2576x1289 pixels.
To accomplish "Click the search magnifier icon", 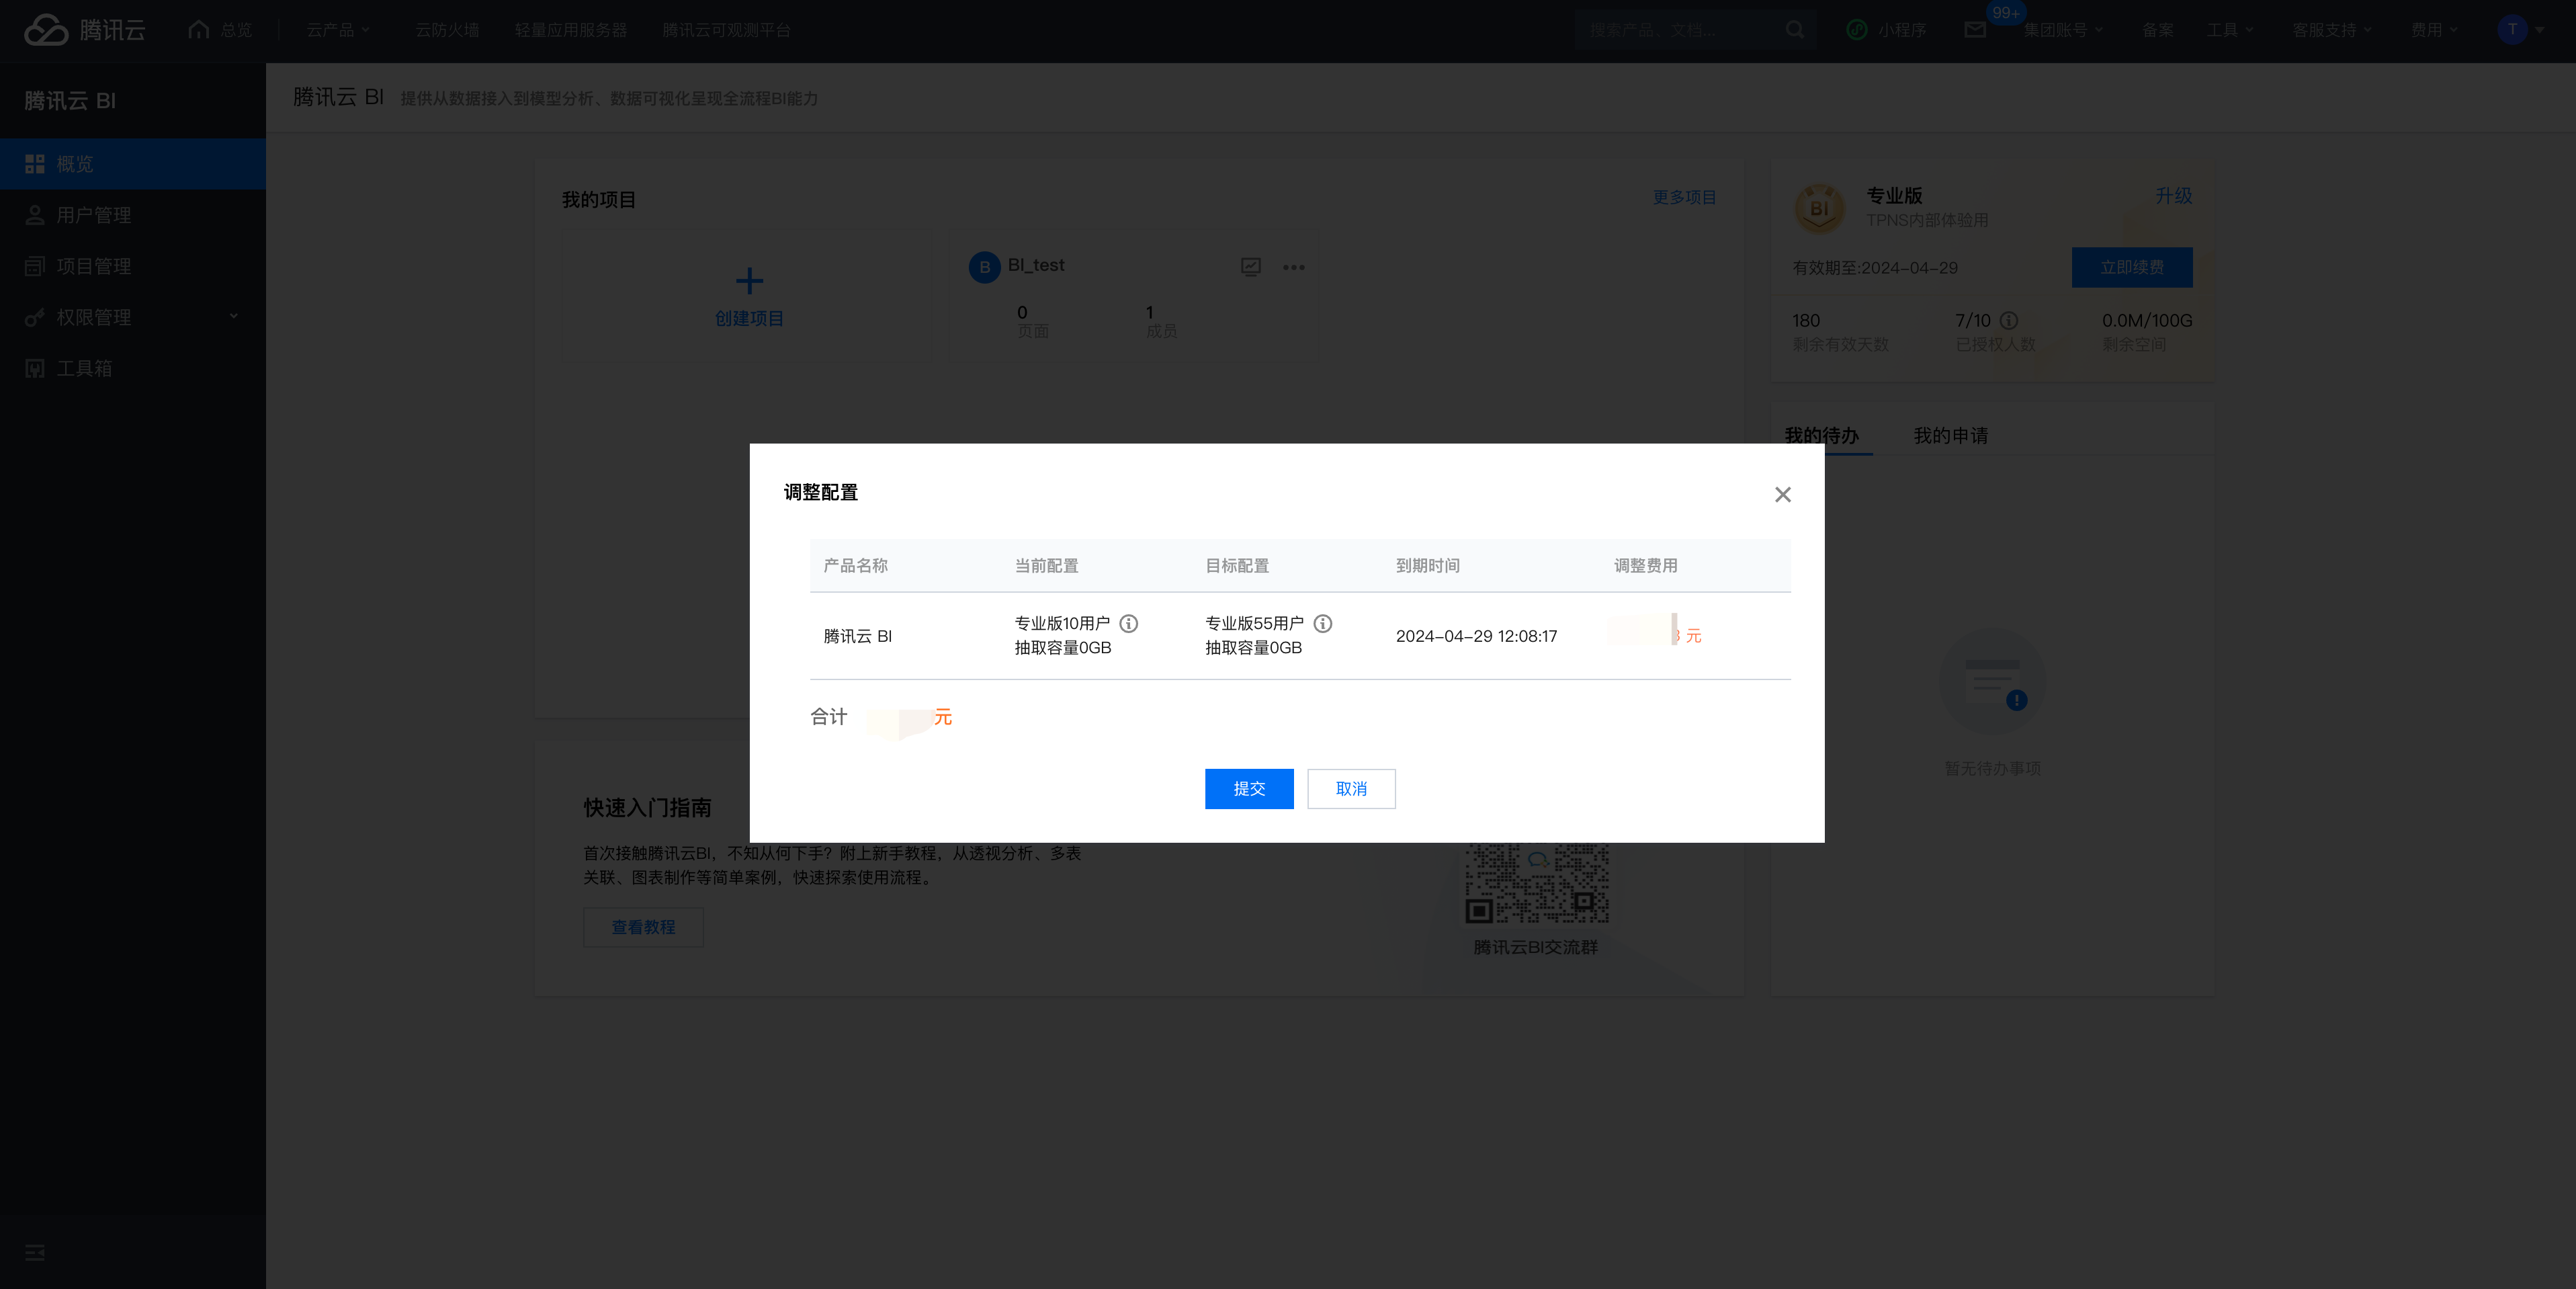I will (x=1795, y=30).
